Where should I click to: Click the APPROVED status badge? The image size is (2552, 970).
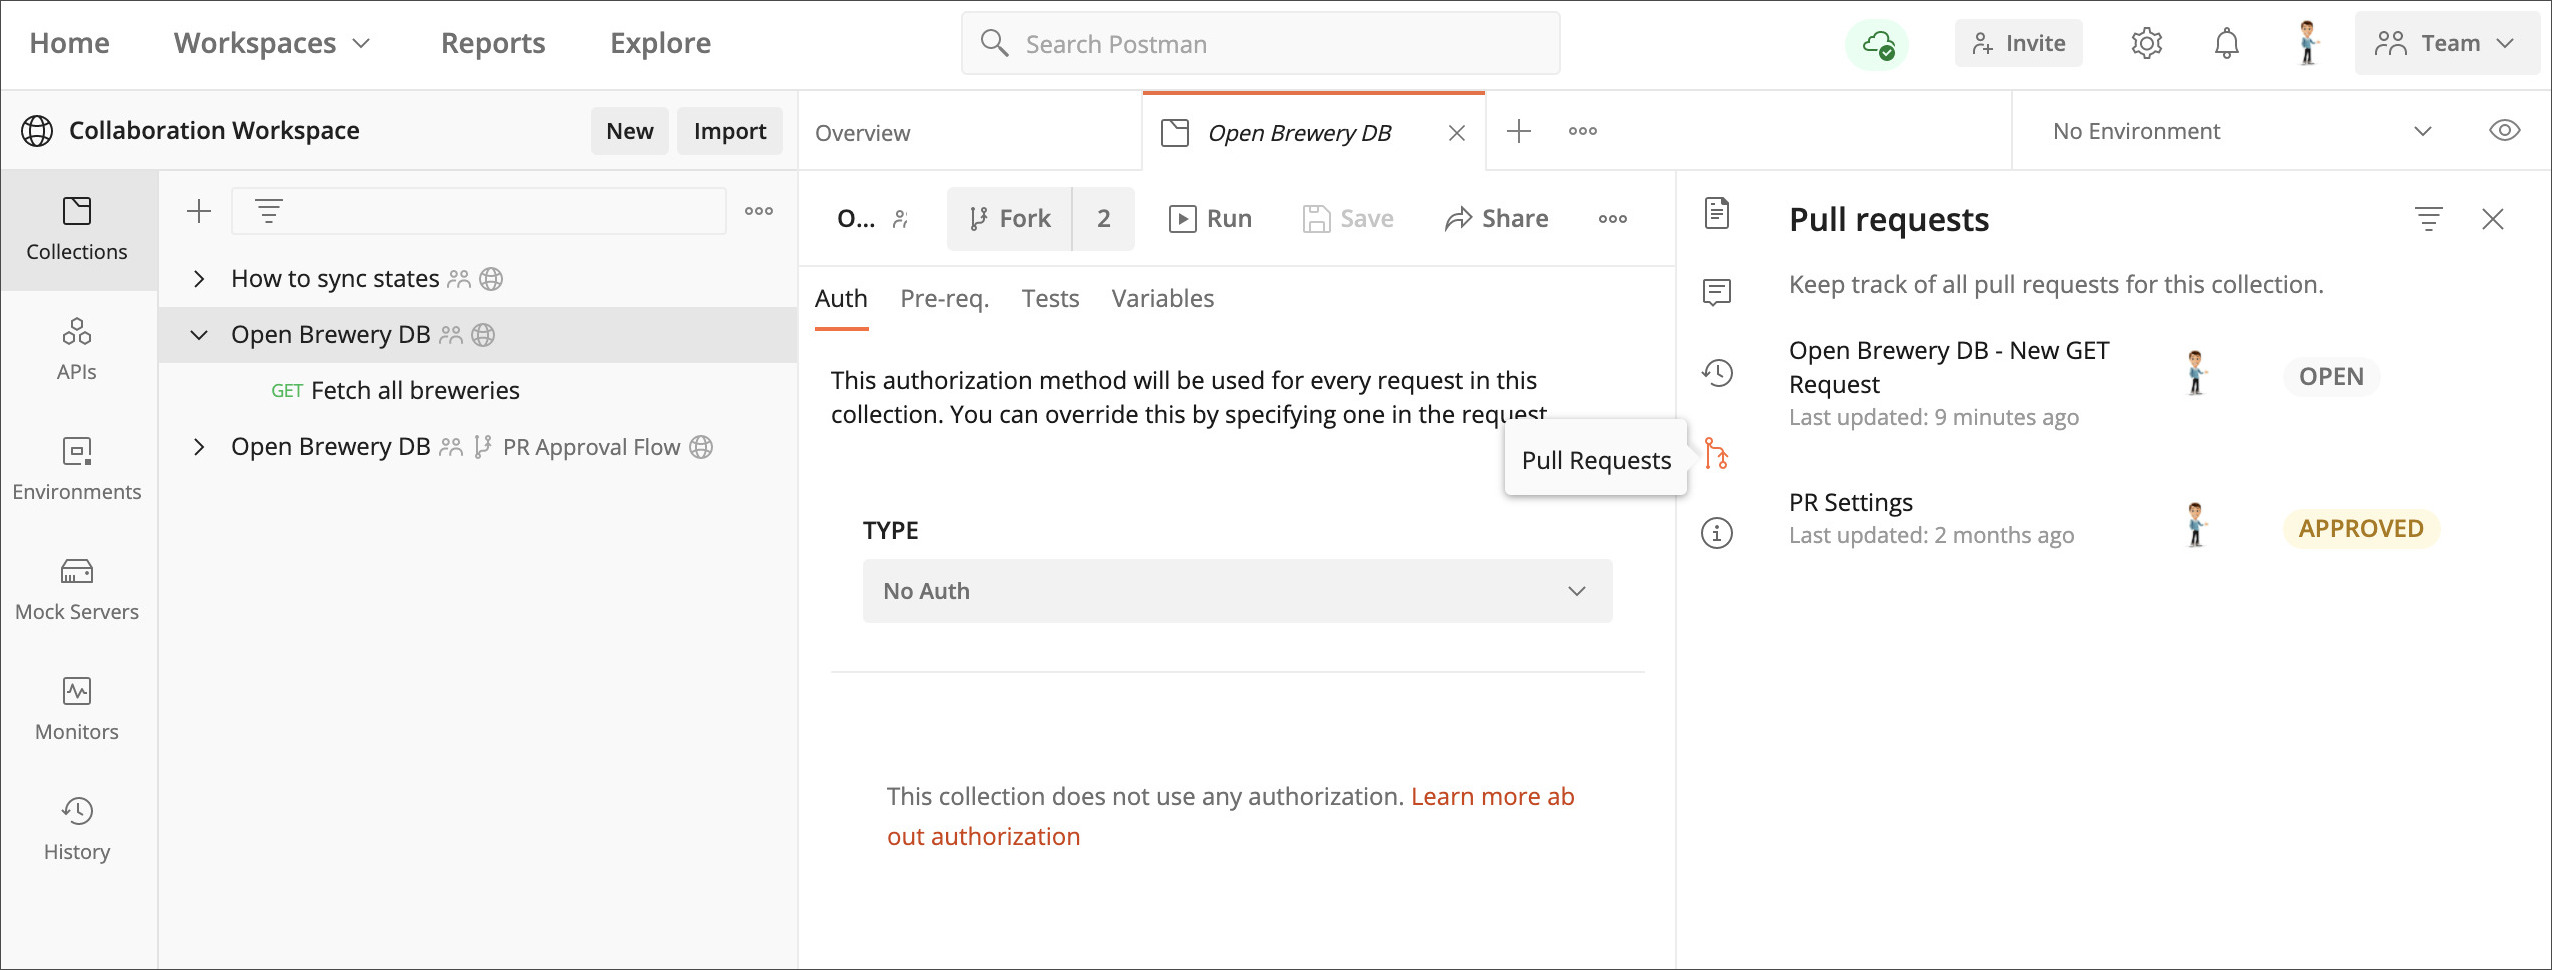click(2361, 529)
